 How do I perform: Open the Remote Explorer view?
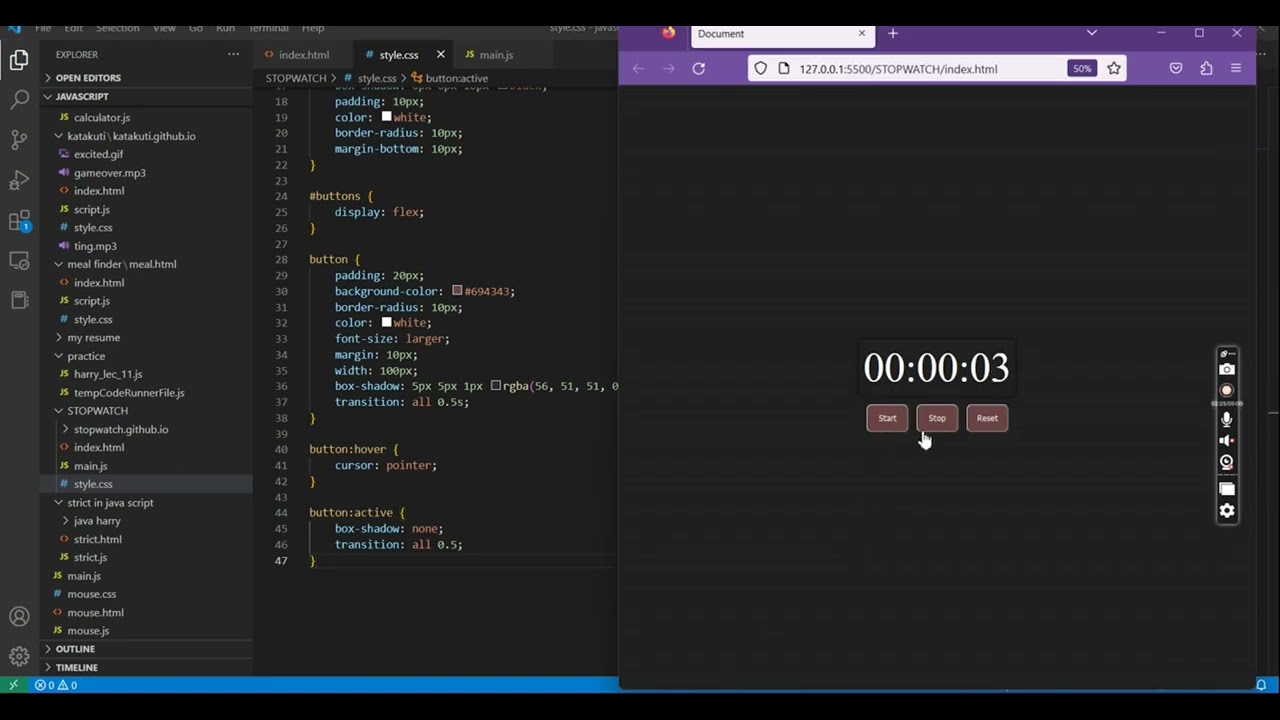click(x=19, y=260)
